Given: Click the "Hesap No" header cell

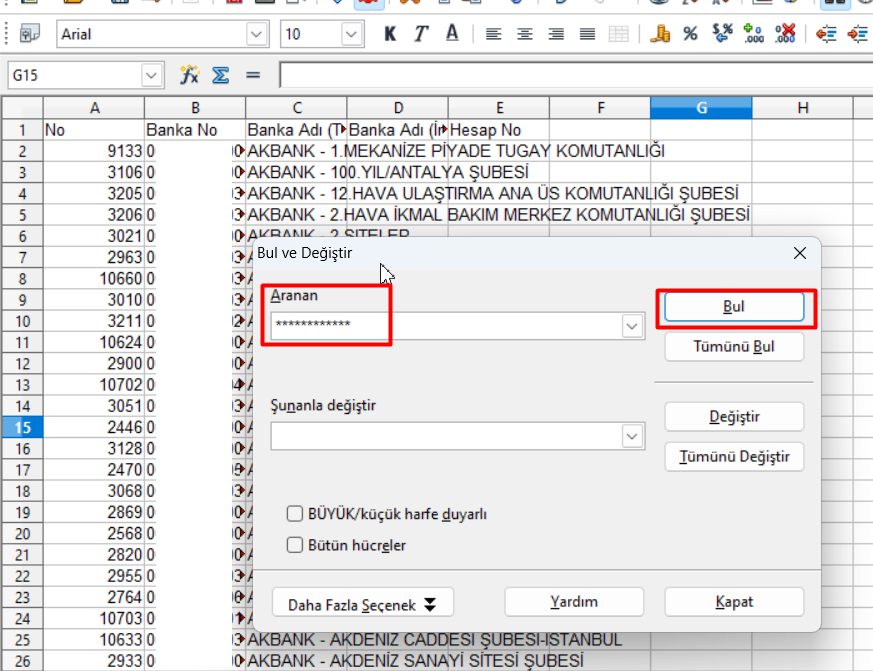Looking at the screenshot, I should tap(499, 130).
